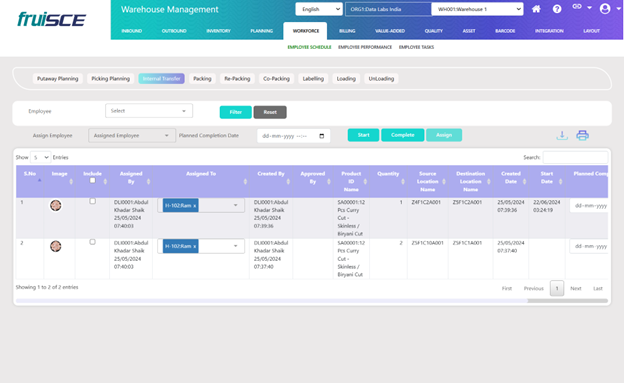The width and height of the screenshot is (624, 383).
Task: Open OUTBOUND menu tab
Action: (x=174, y=31)
